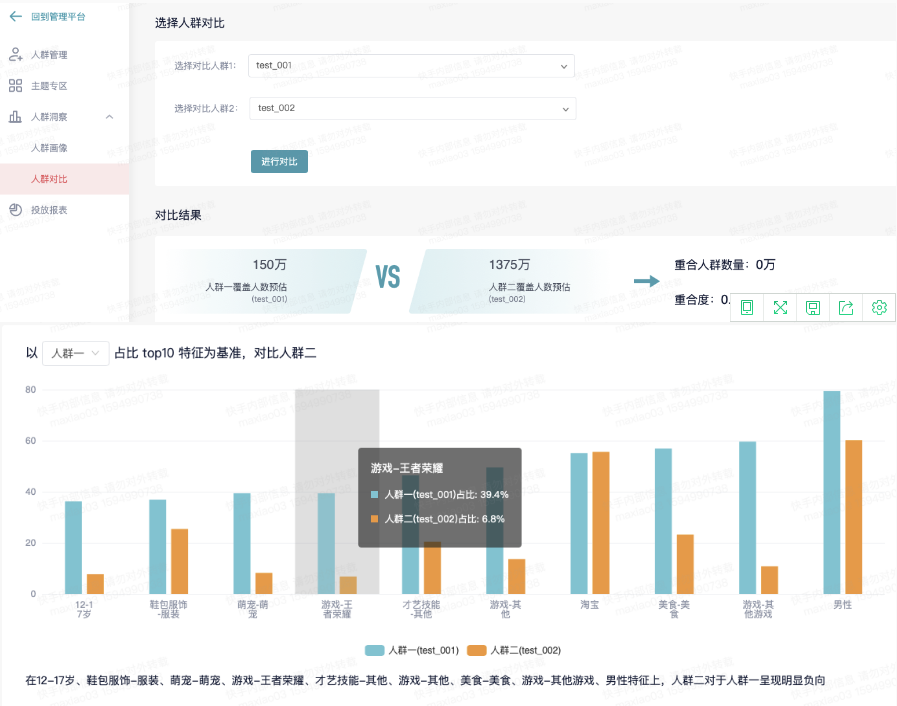The width and height of the screenshot is (897, 706).
Task: Click the fullscreen expand arrows icon
Action: 780,308
